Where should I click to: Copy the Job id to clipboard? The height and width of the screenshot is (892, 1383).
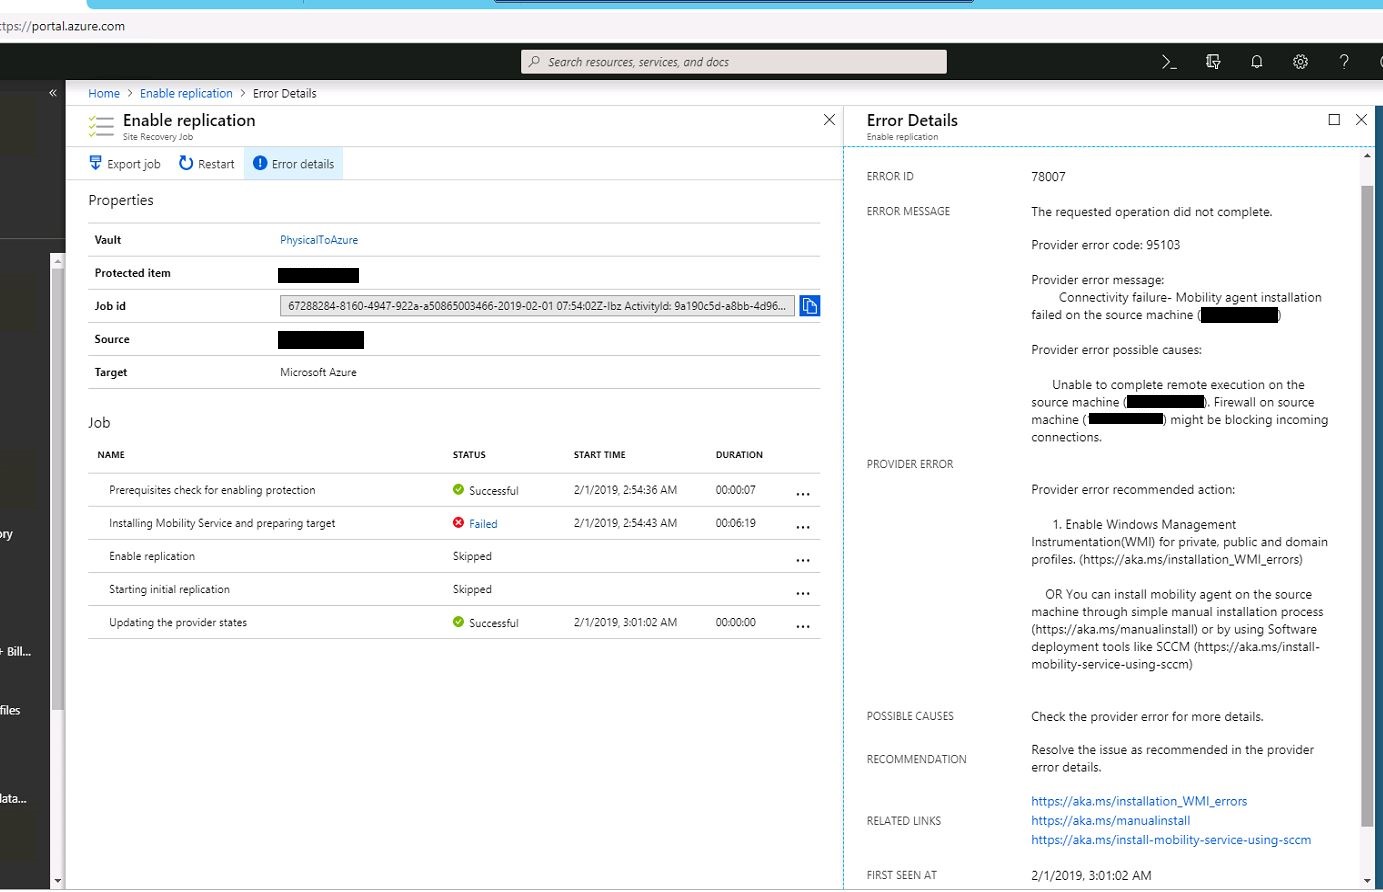tap(810, 306)
